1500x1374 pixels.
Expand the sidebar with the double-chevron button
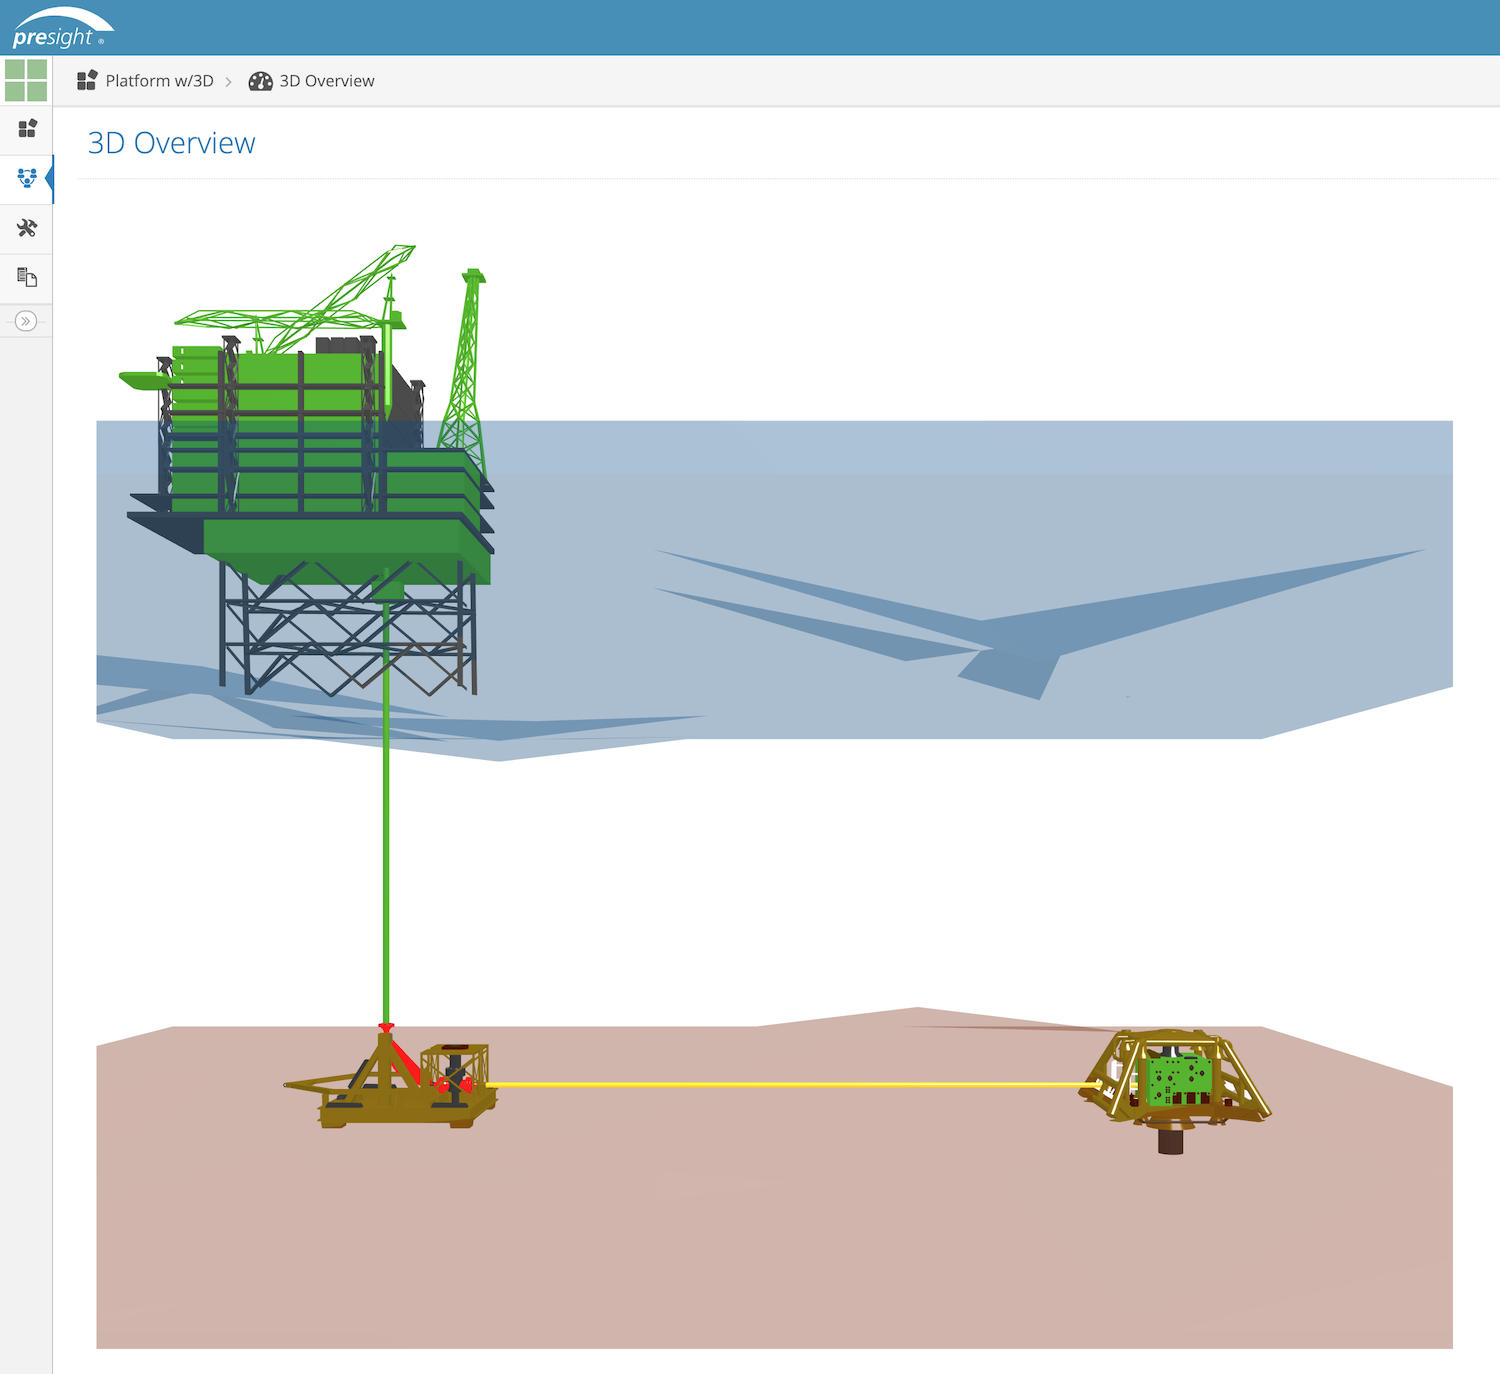click(26, 321)
